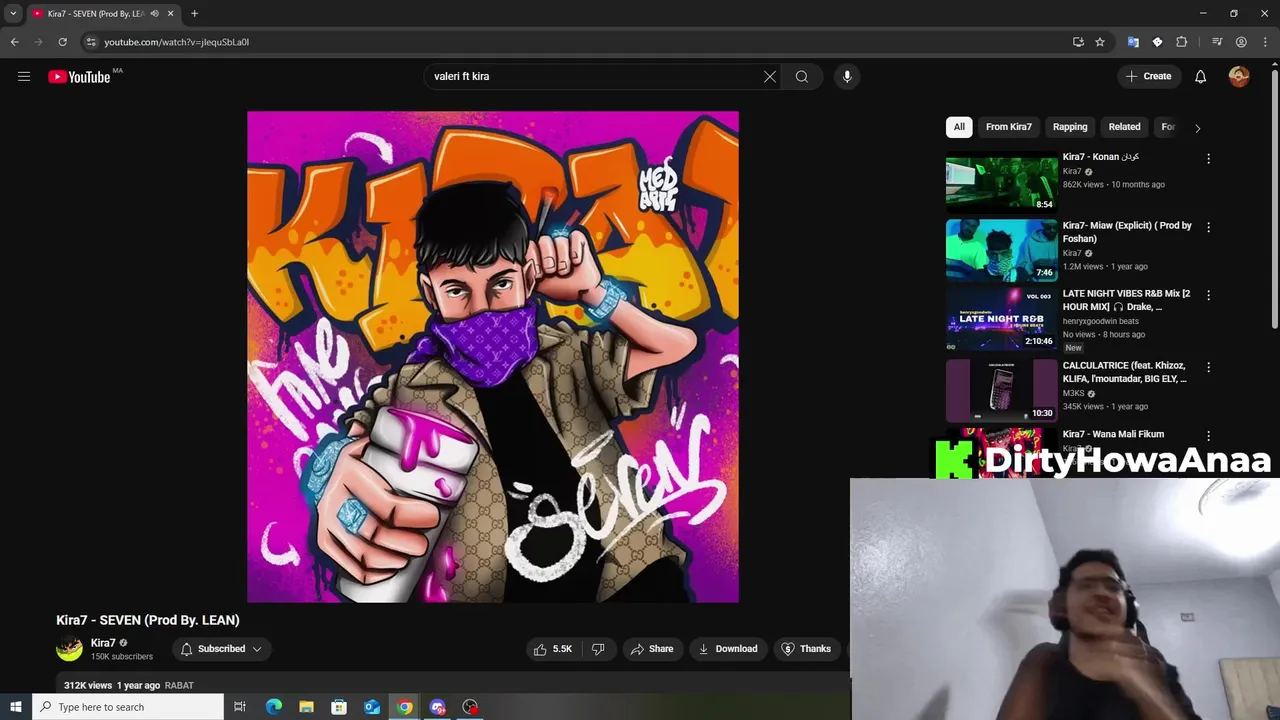Image resolution: width=1280 pixels, height=720 pixels.
Task: Close the Kira7 SEVEN tab
Action: pos(170,13)
